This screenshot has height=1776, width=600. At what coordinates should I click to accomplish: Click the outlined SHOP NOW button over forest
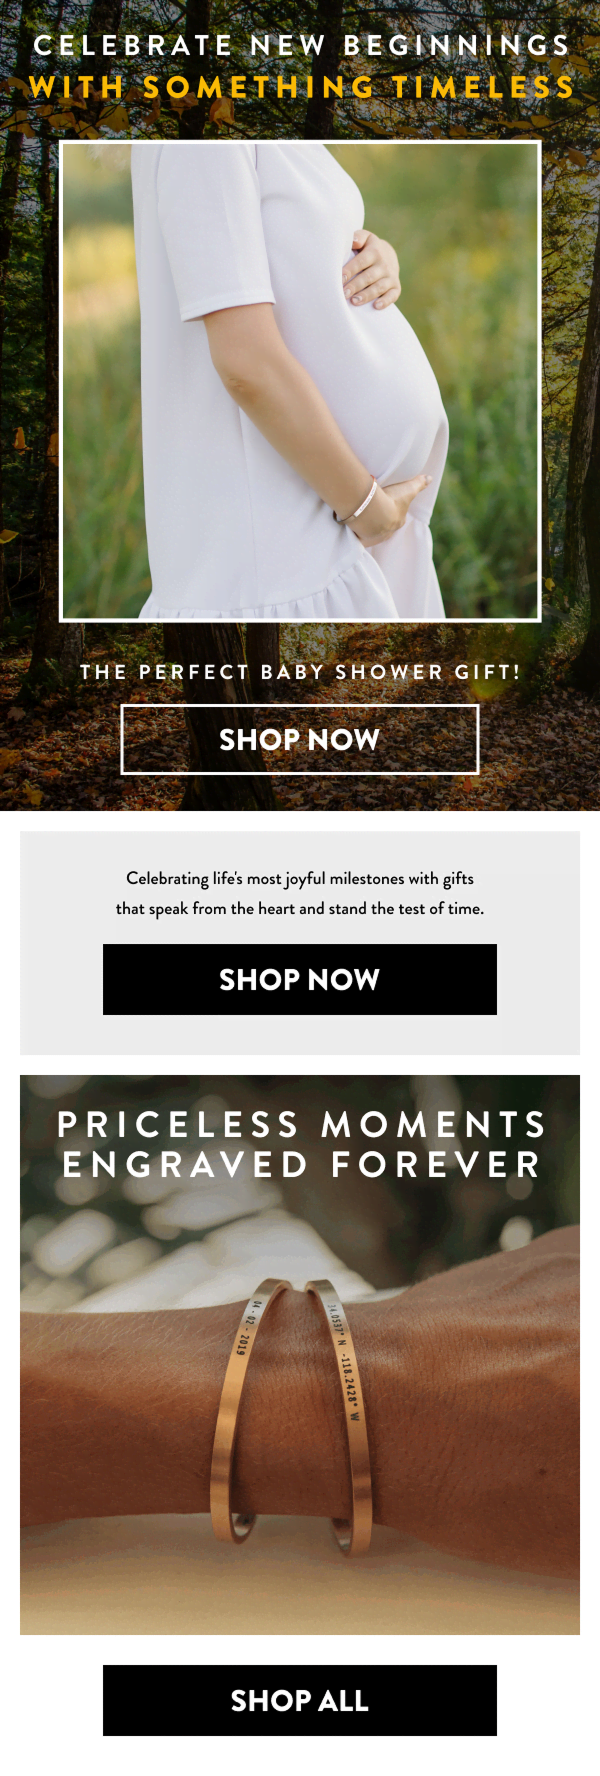tap(300, 739)
